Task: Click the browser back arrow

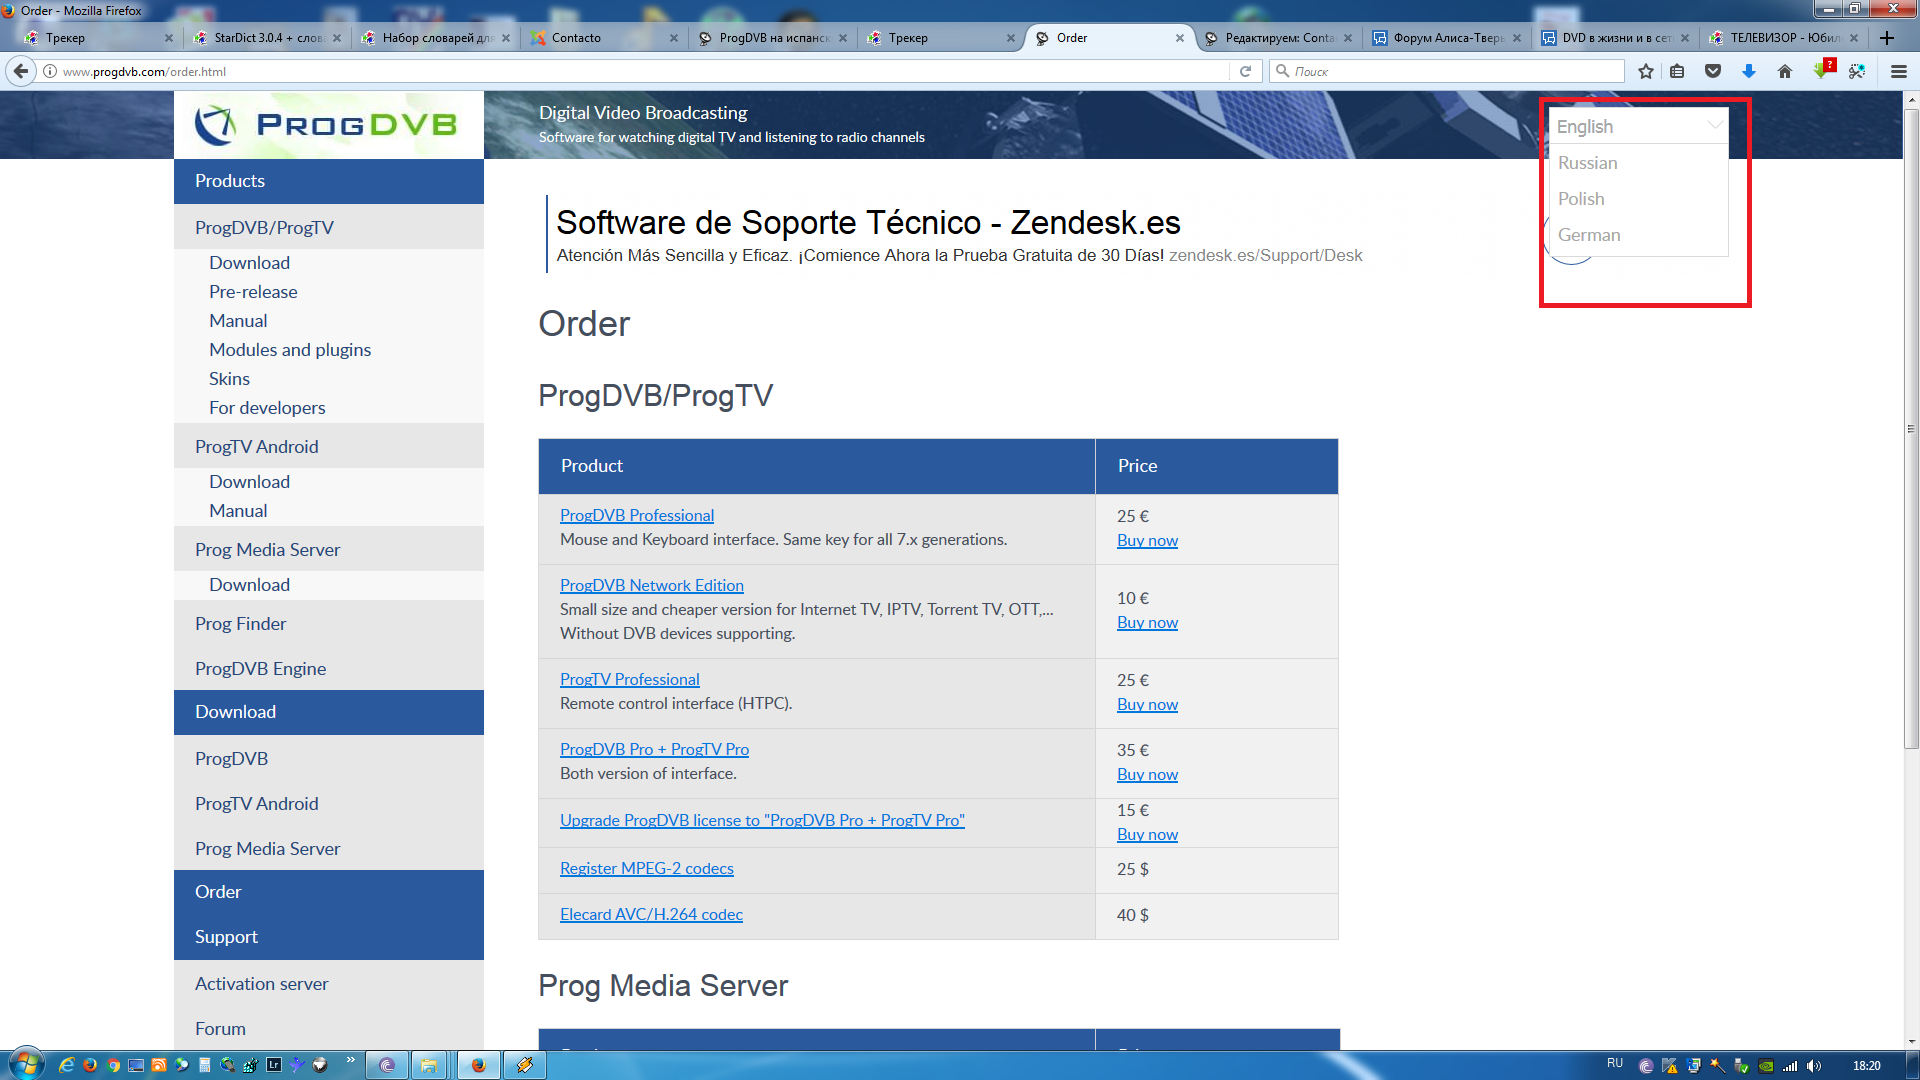Action: (21, 71)
